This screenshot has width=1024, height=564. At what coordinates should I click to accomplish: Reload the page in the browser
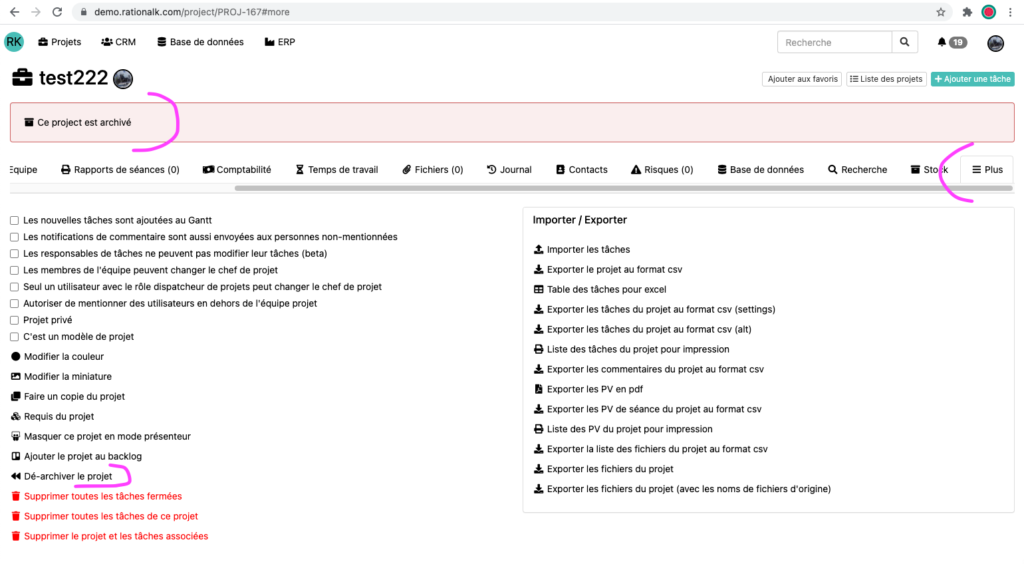click(58, 12)
